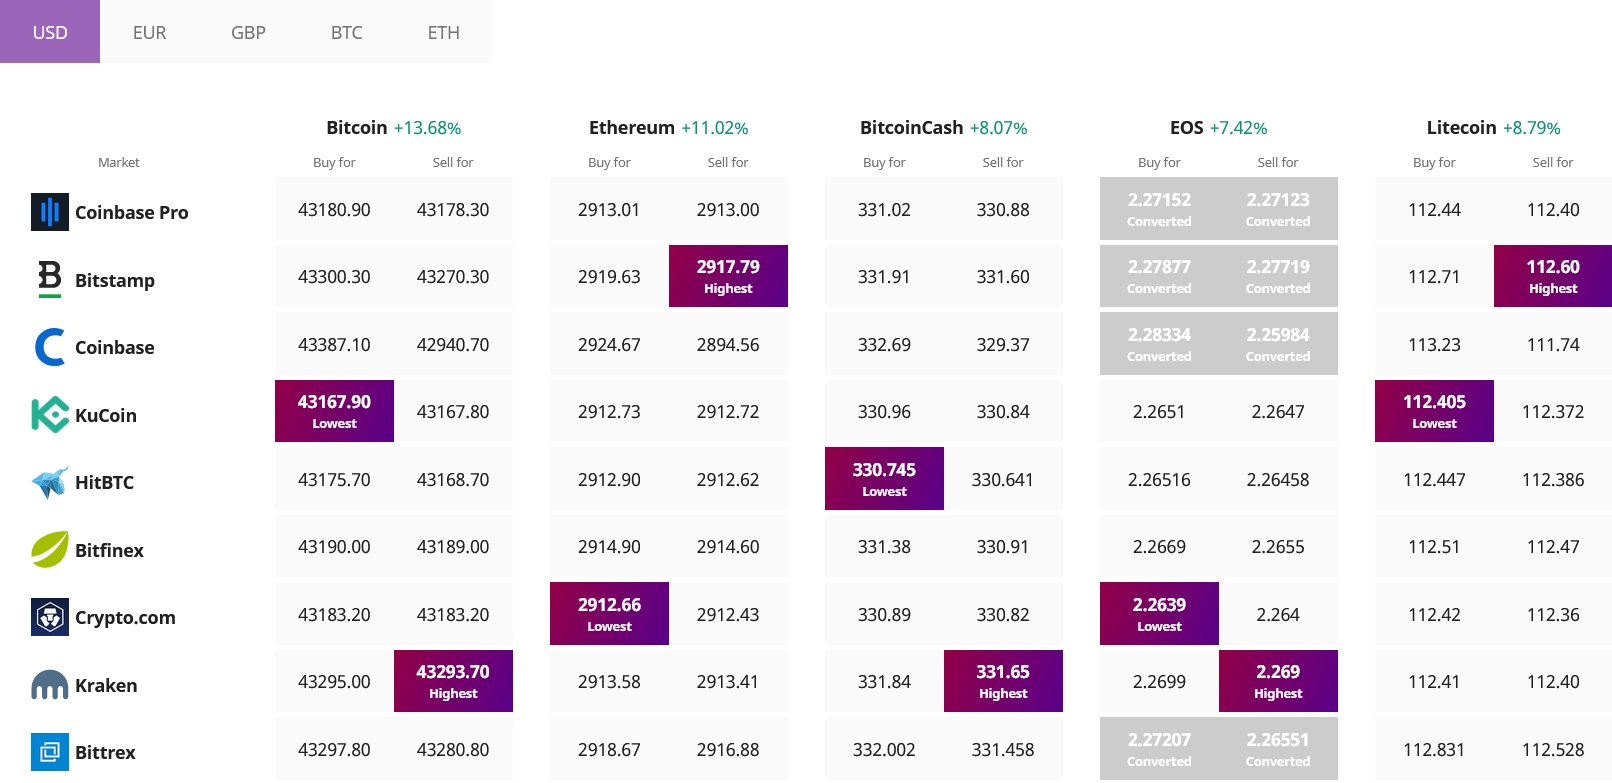This screenshot has width=1612, height=783.
Task: Click Kraken highest BitcoinCash sell price 331.65
Action: (1003, 681)
